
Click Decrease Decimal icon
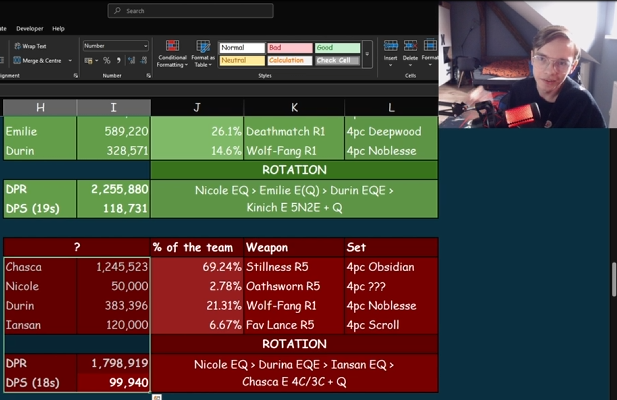144,61
